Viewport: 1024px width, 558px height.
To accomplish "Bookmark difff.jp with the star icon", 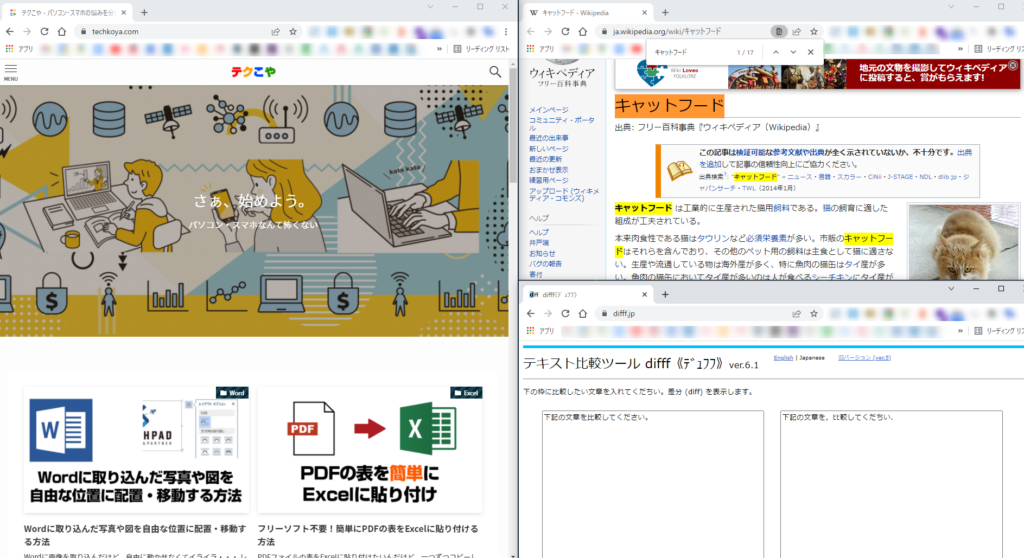I will tap(814, 314).
